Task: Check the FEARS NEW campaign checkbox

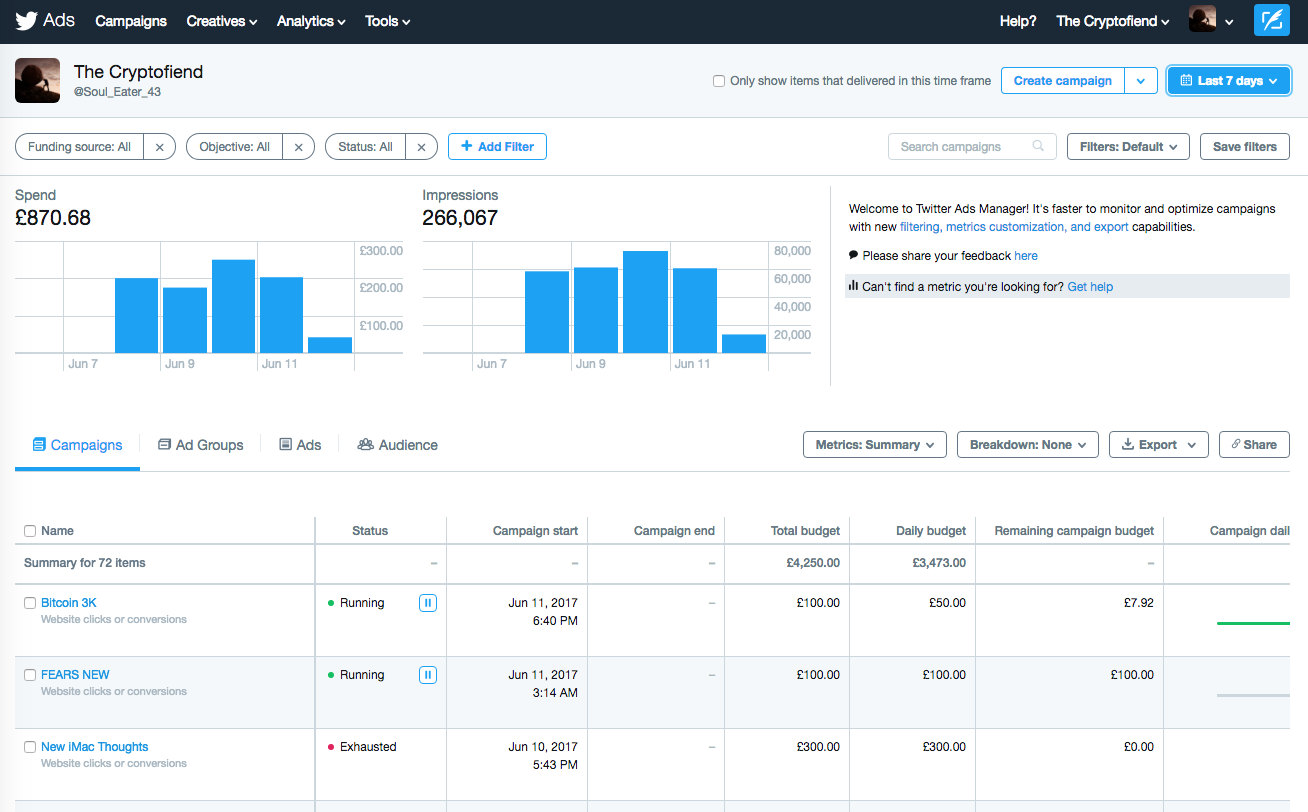Action: 30,675
